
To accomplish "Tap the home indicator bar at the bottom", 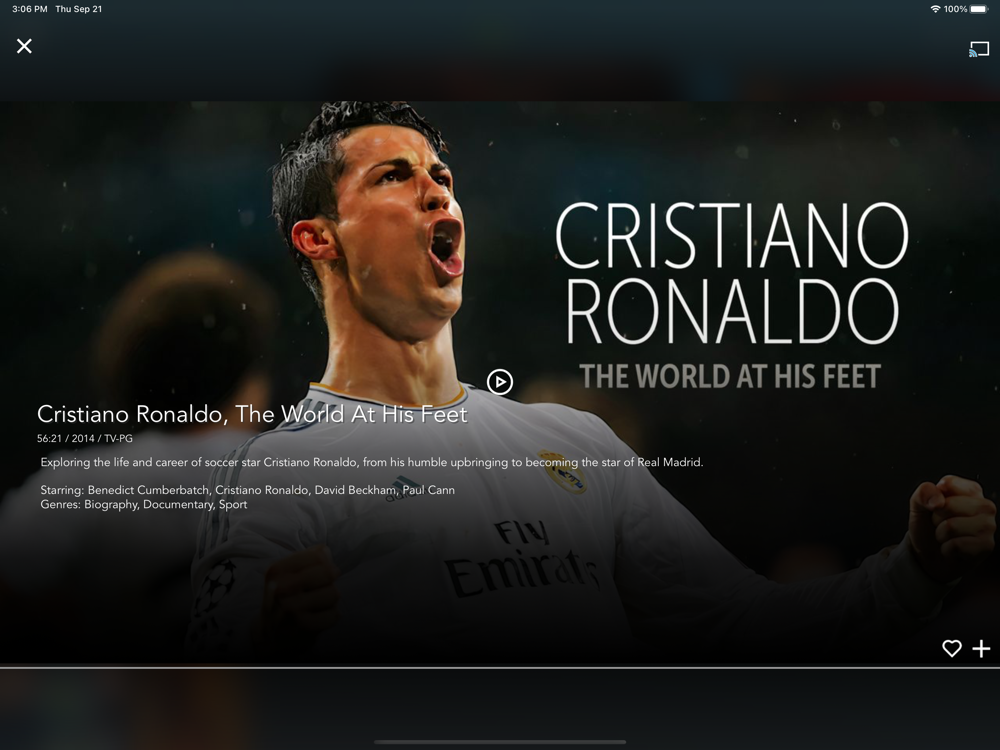I will pos(500,742).
